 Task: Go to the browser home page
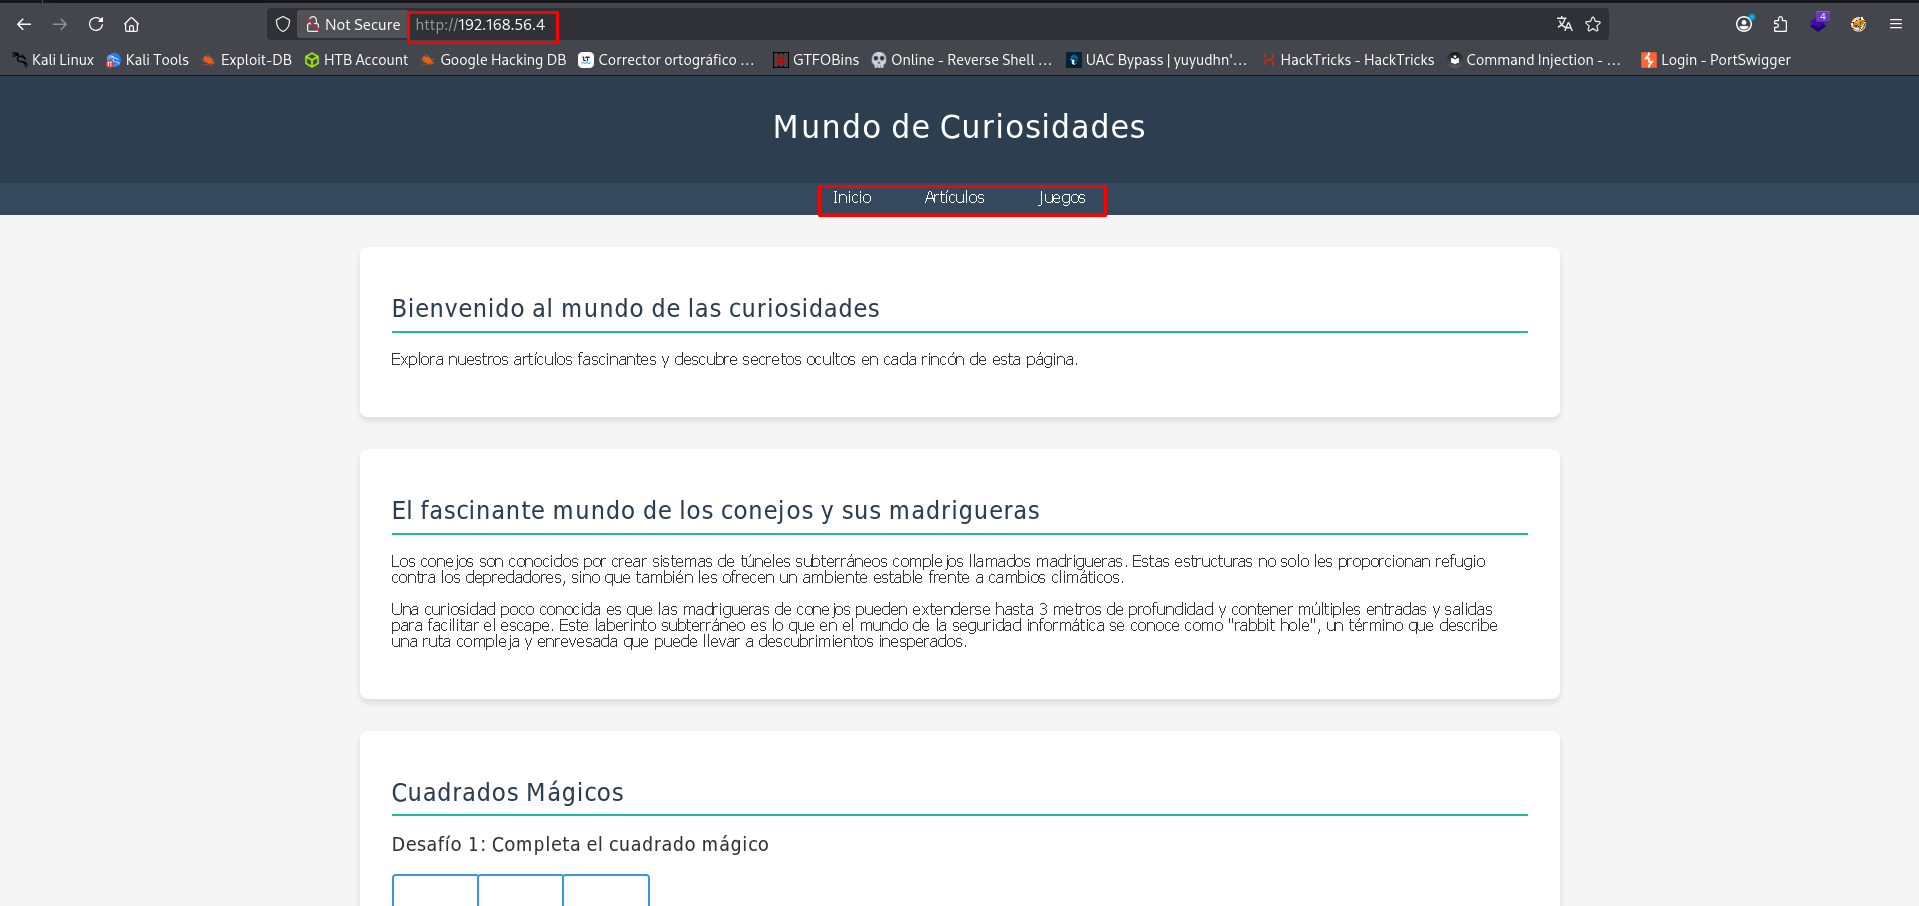click(131, 24)
